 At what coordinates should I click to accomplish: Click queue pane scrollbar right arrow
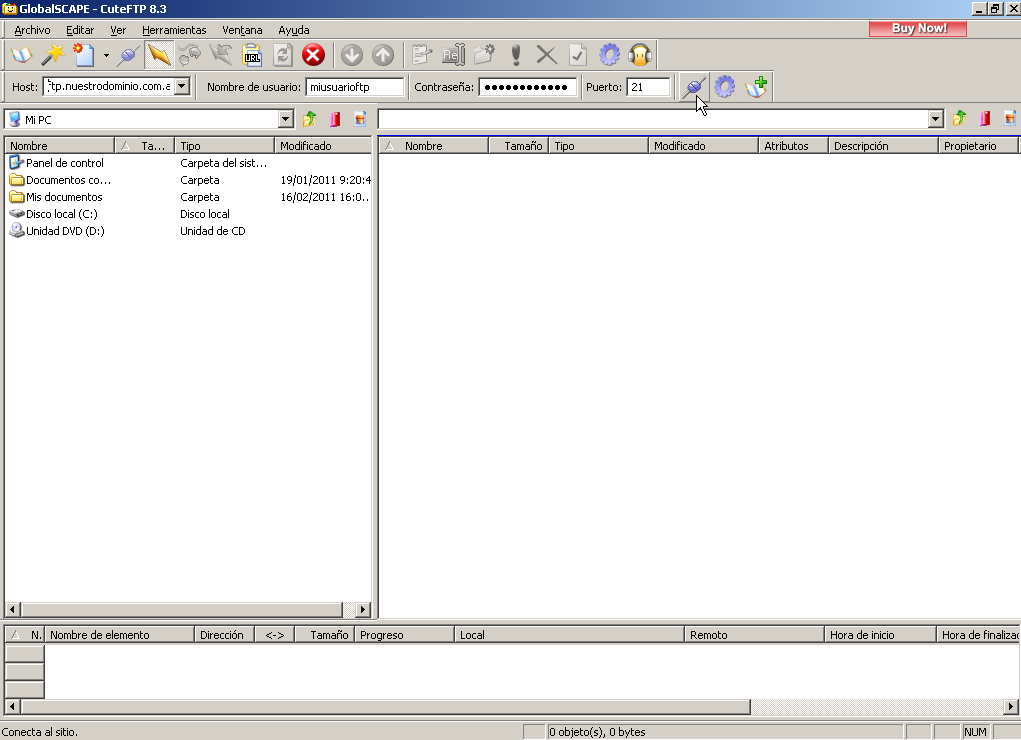1010,707
